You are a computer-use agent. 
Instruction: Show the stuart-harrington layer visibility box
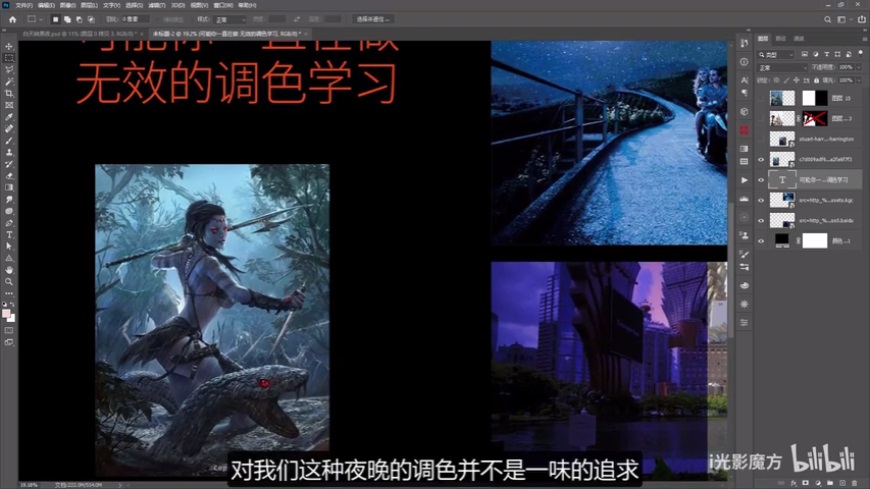coord(761,139)
